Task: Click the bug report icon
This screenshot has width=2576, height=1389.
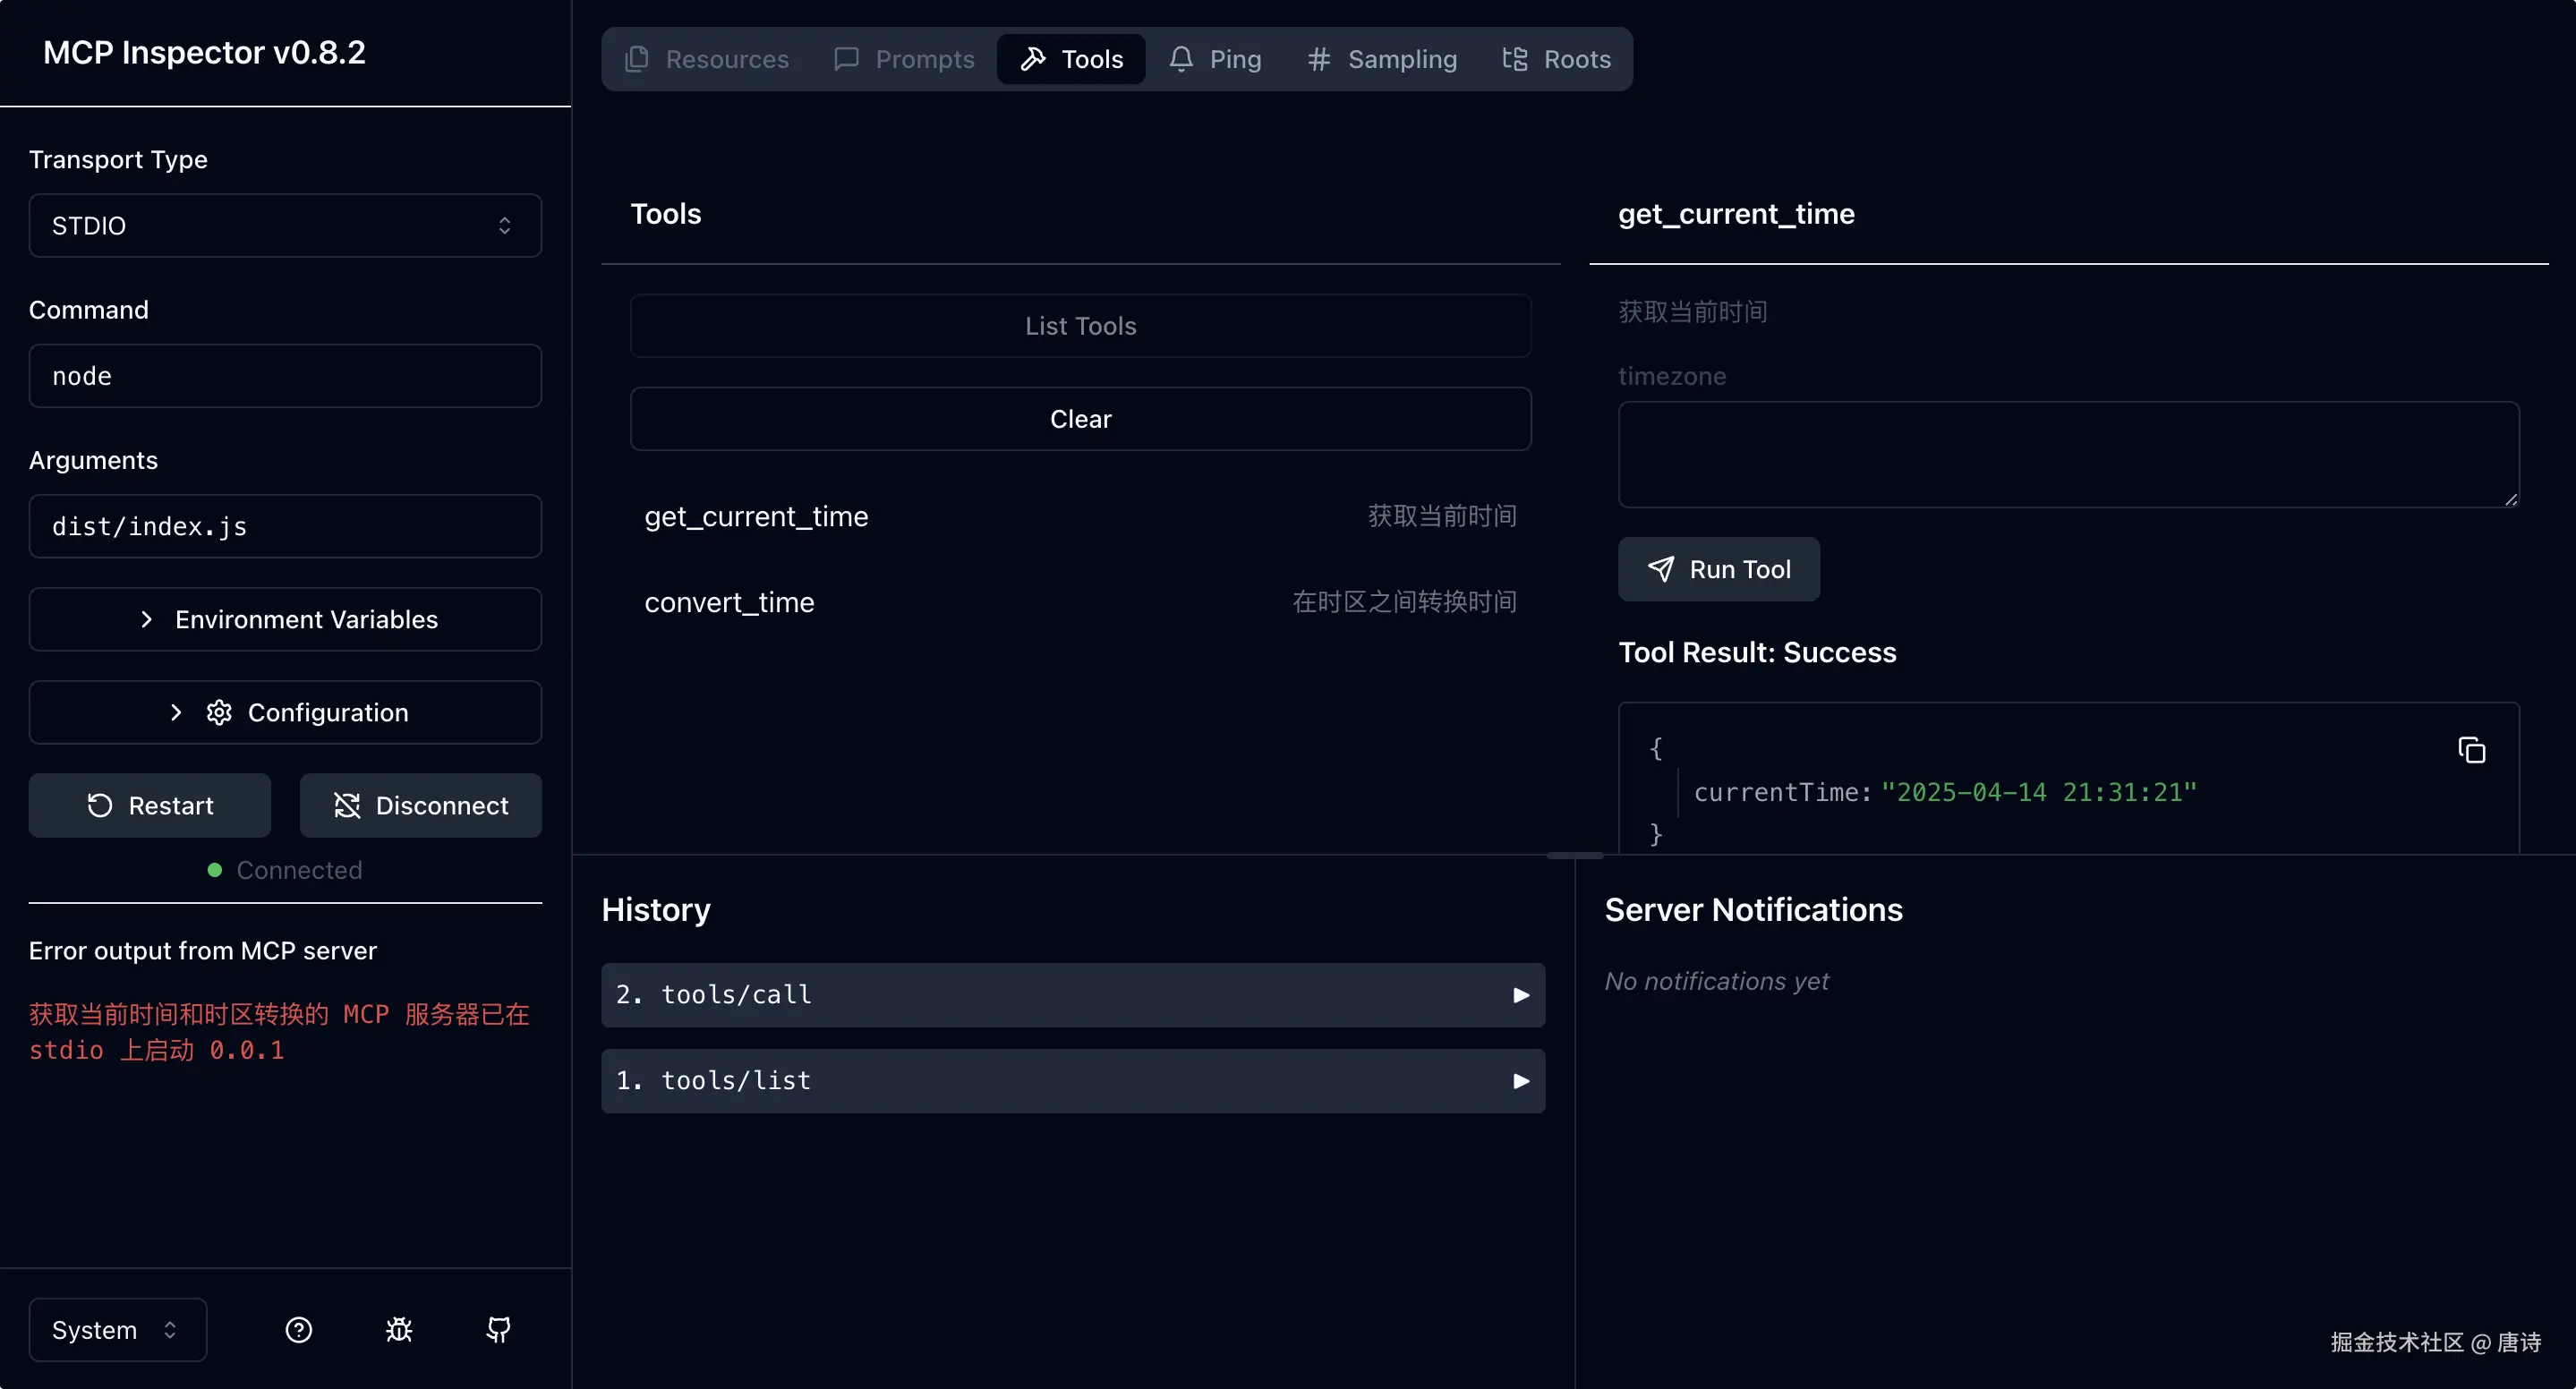Action: 399,1329
